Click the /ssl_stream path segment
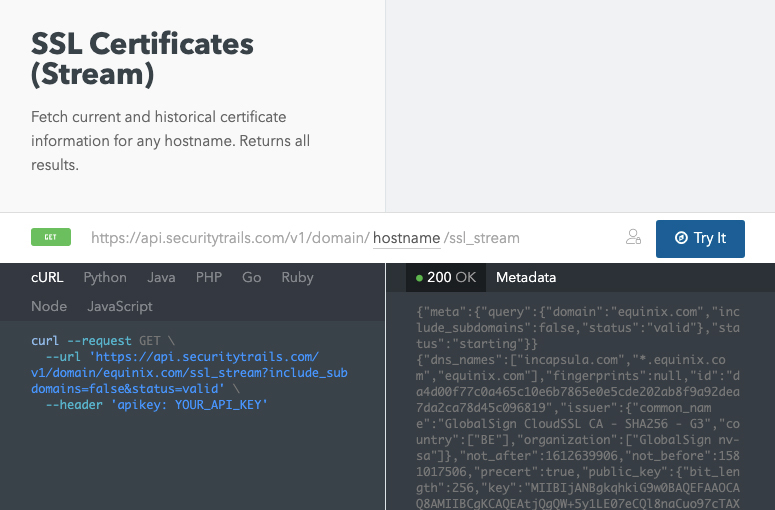Viewport: 775px width, 510px height. tap(482, 238)
